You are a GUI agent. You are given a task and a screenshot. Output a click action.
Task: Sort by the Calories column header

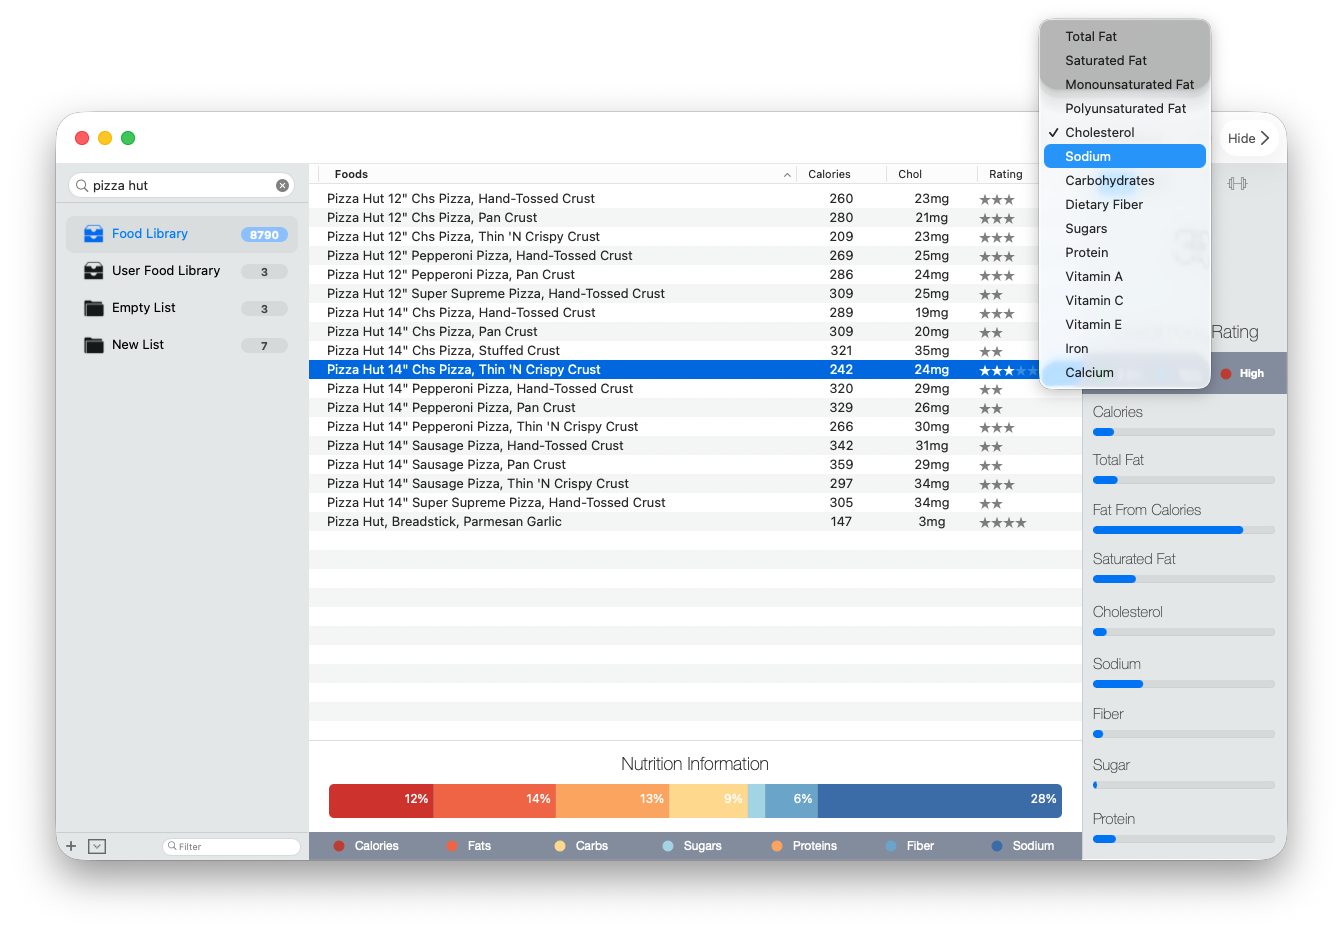tap(841, 174)
